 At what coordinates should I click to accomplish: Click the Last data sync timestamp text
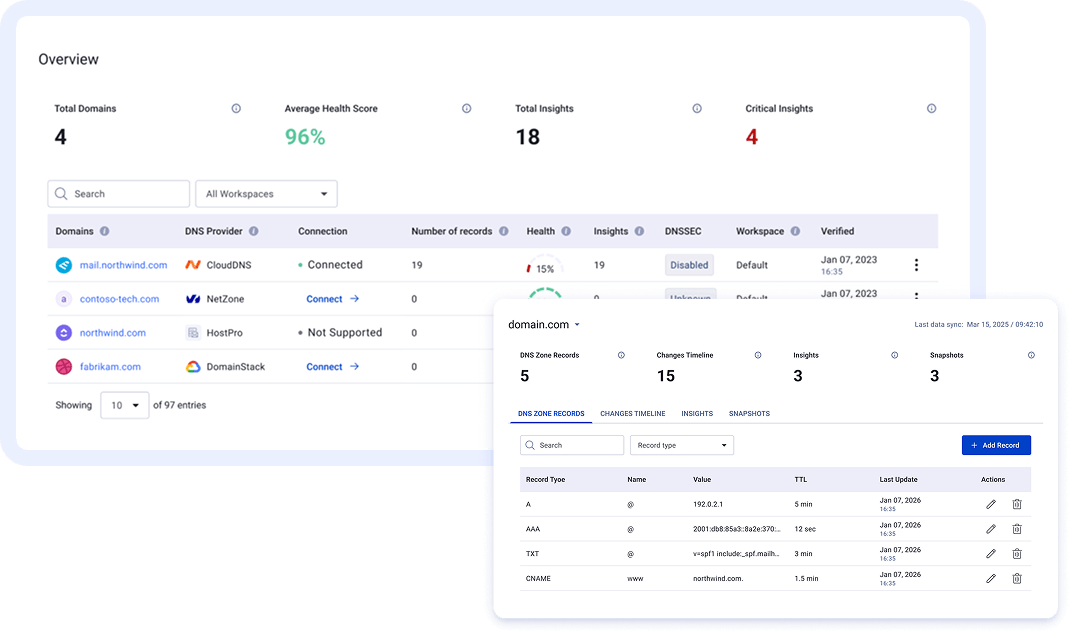pyautogui.click(x=978, y=324)
